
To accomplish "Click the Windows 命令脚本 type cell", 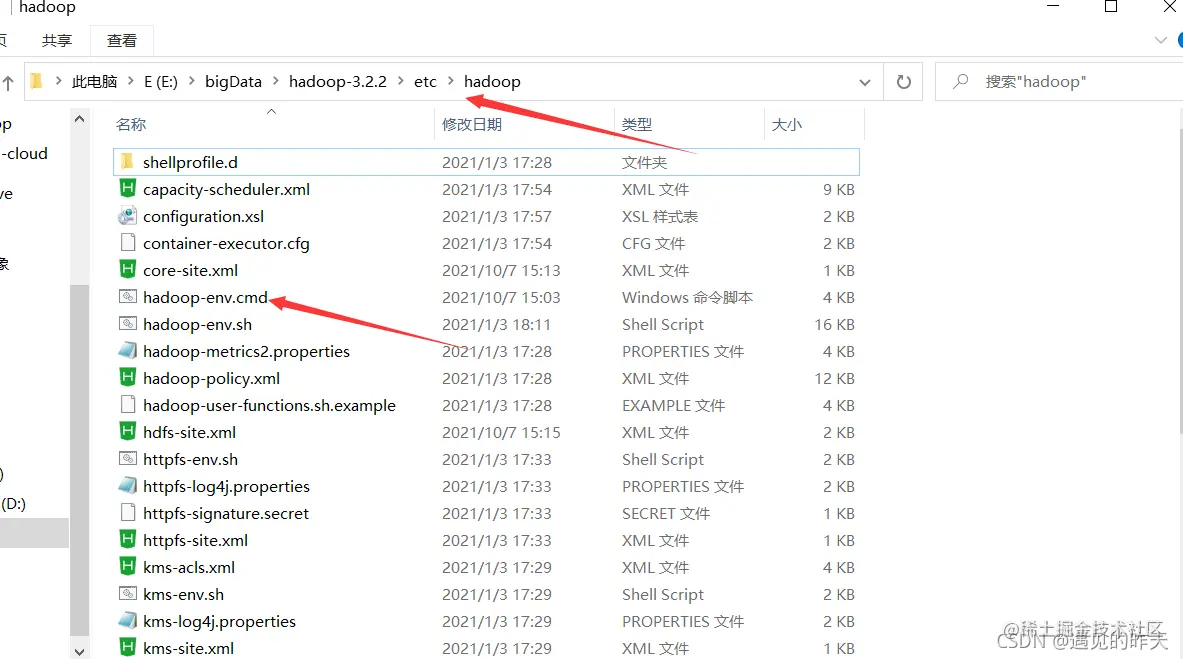I will click(687, 297).
